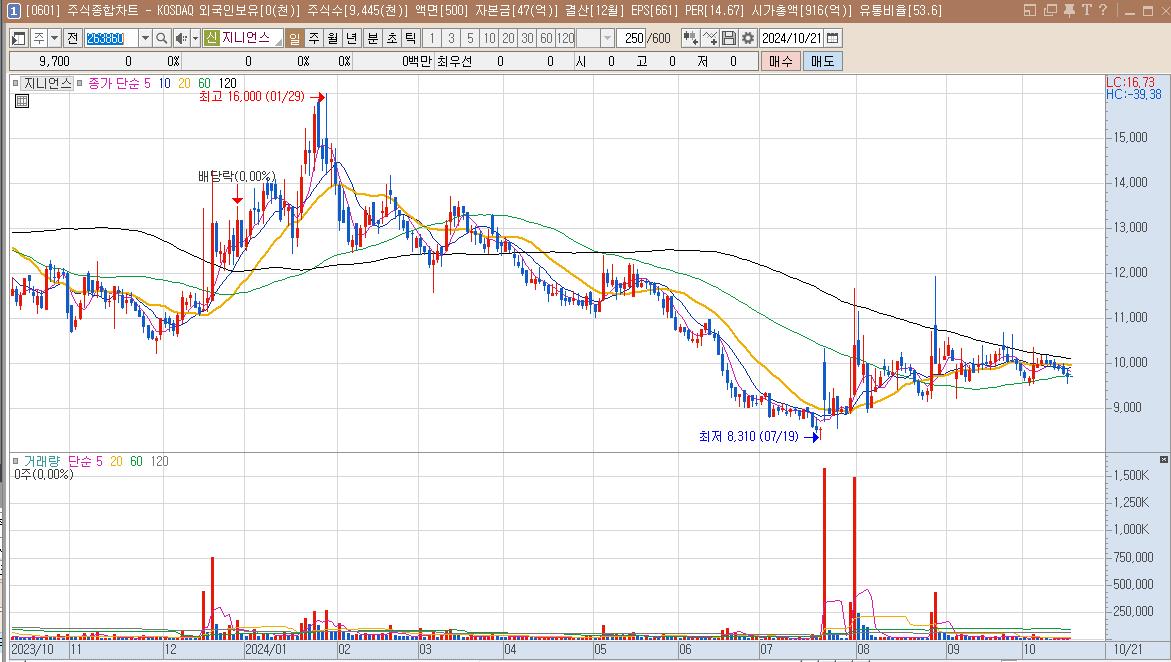Click the 최고 16,000 (01/29) marker
Viewport: 1171px width, 662px height.
pyautogui.click(x=252, y=96)
